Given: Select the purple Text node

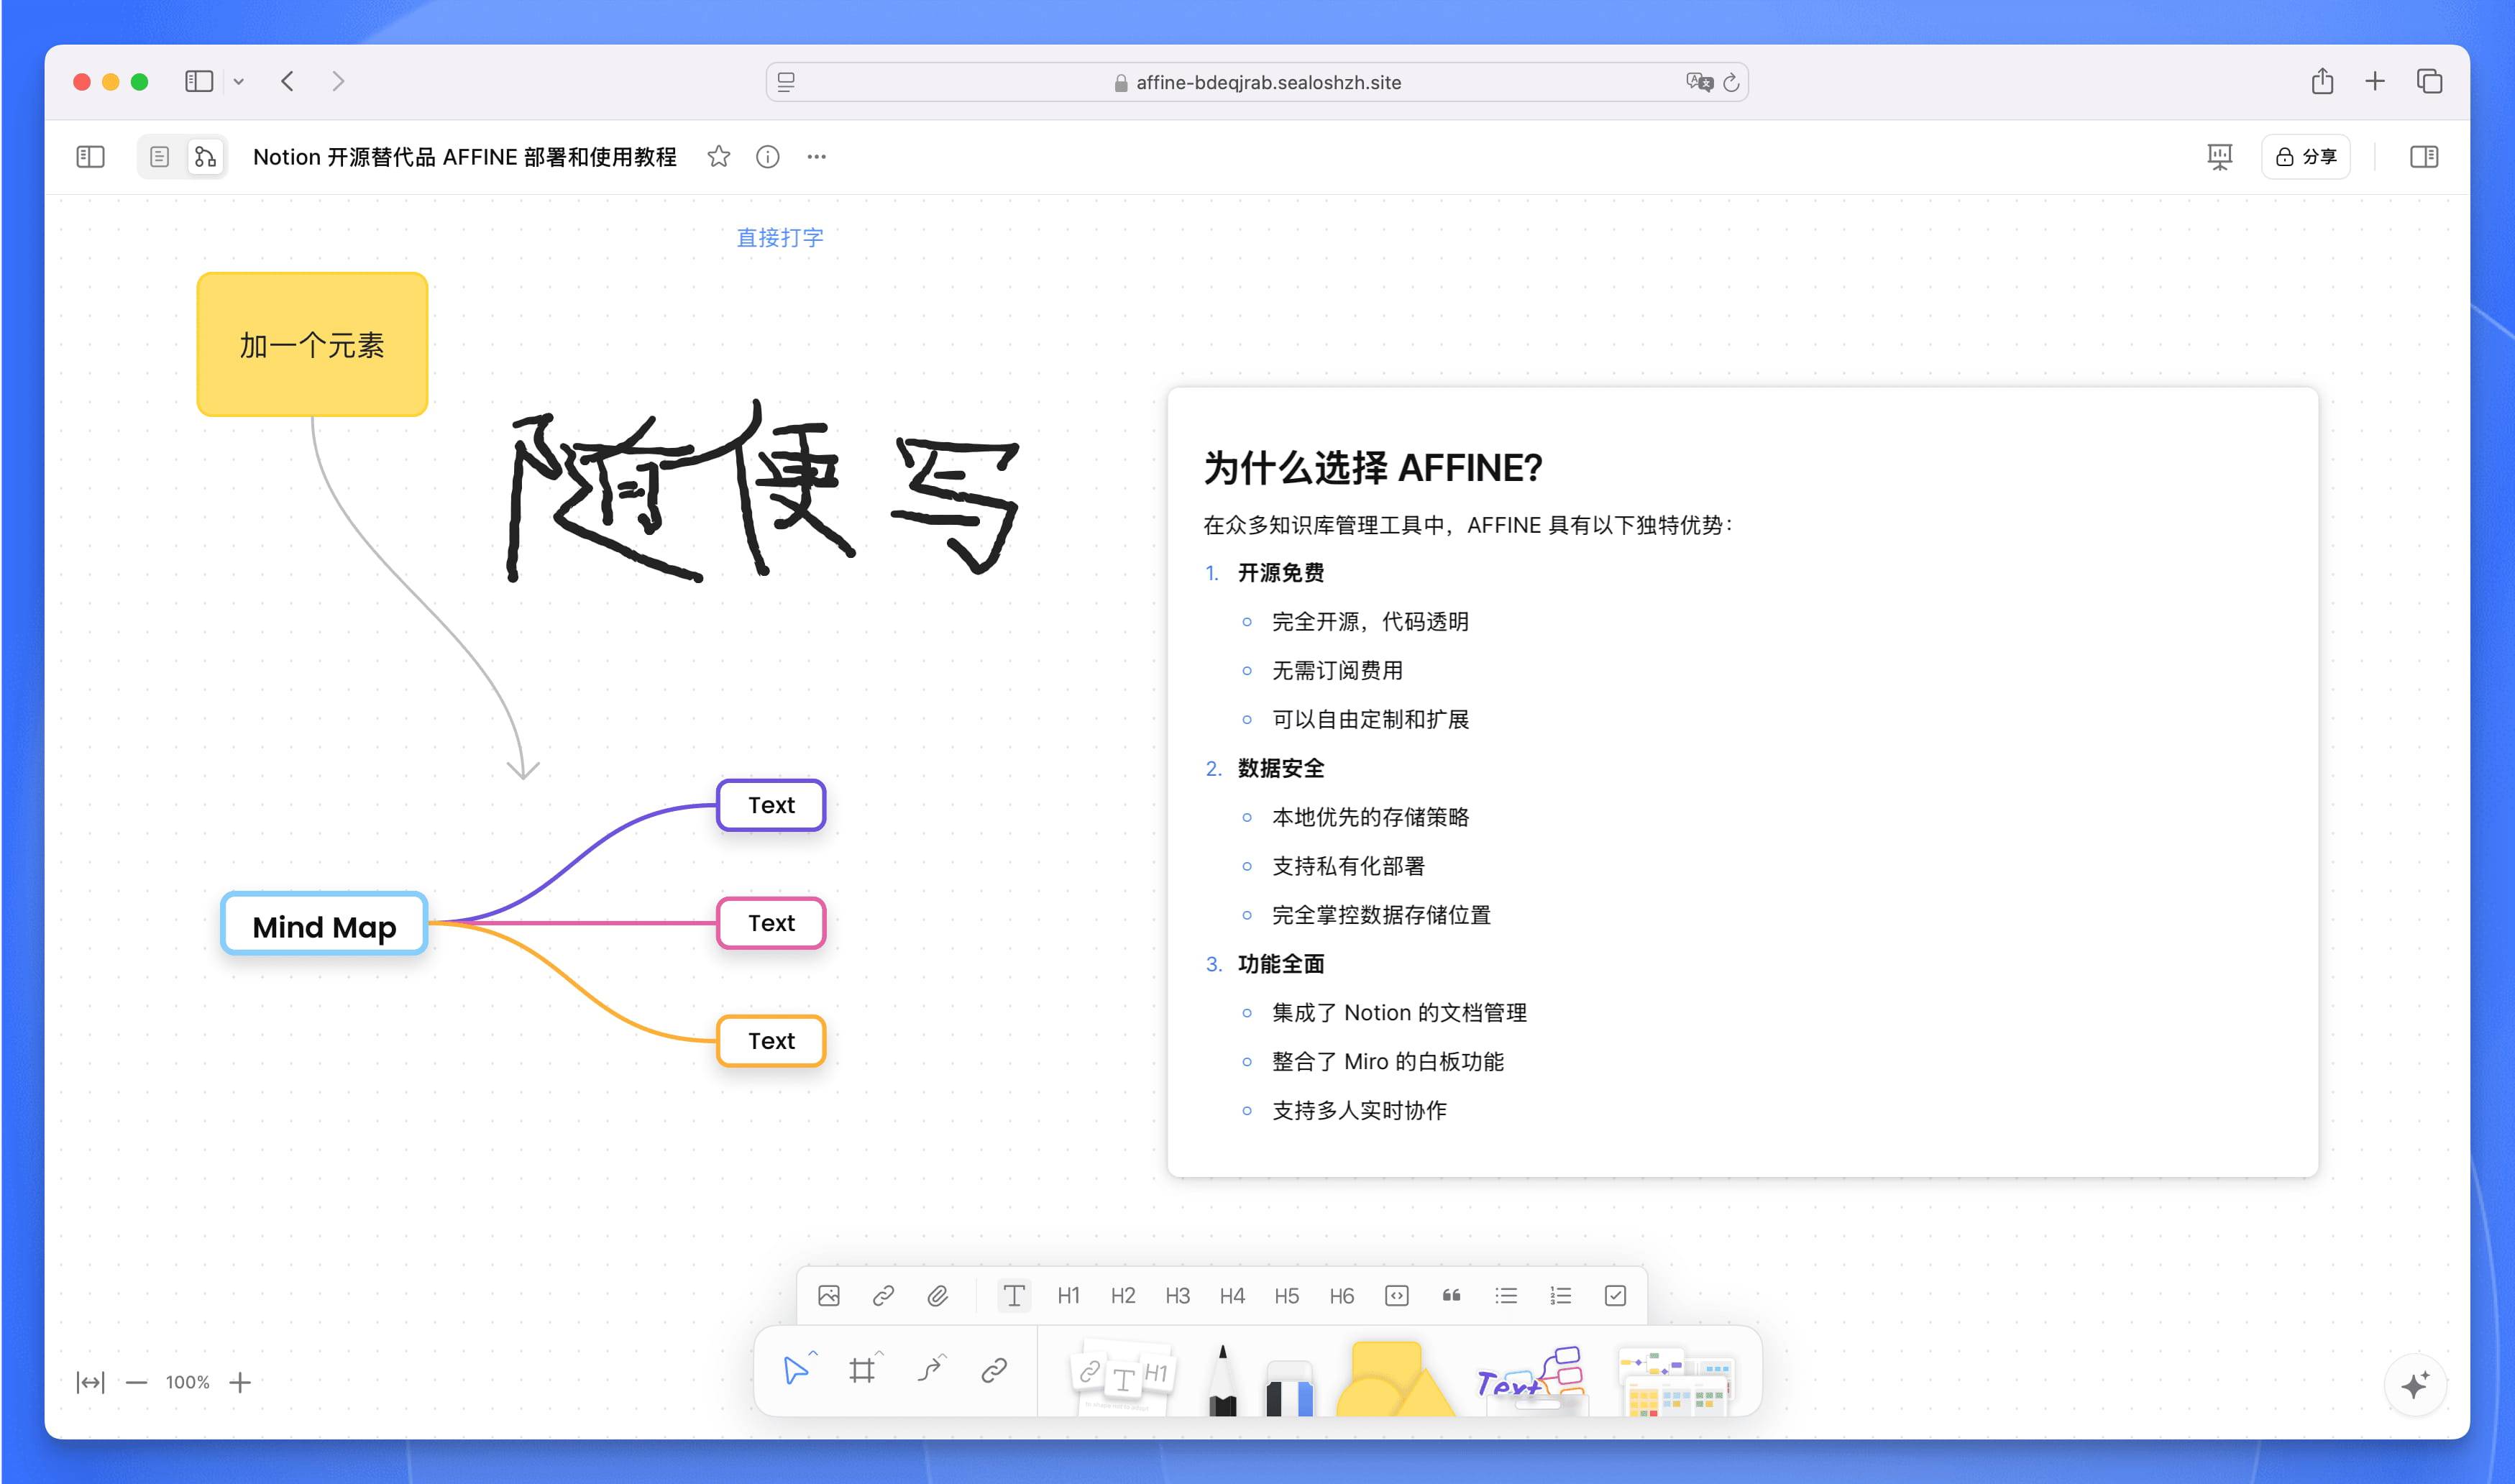Looking at the screenshot, I should 771,805.
